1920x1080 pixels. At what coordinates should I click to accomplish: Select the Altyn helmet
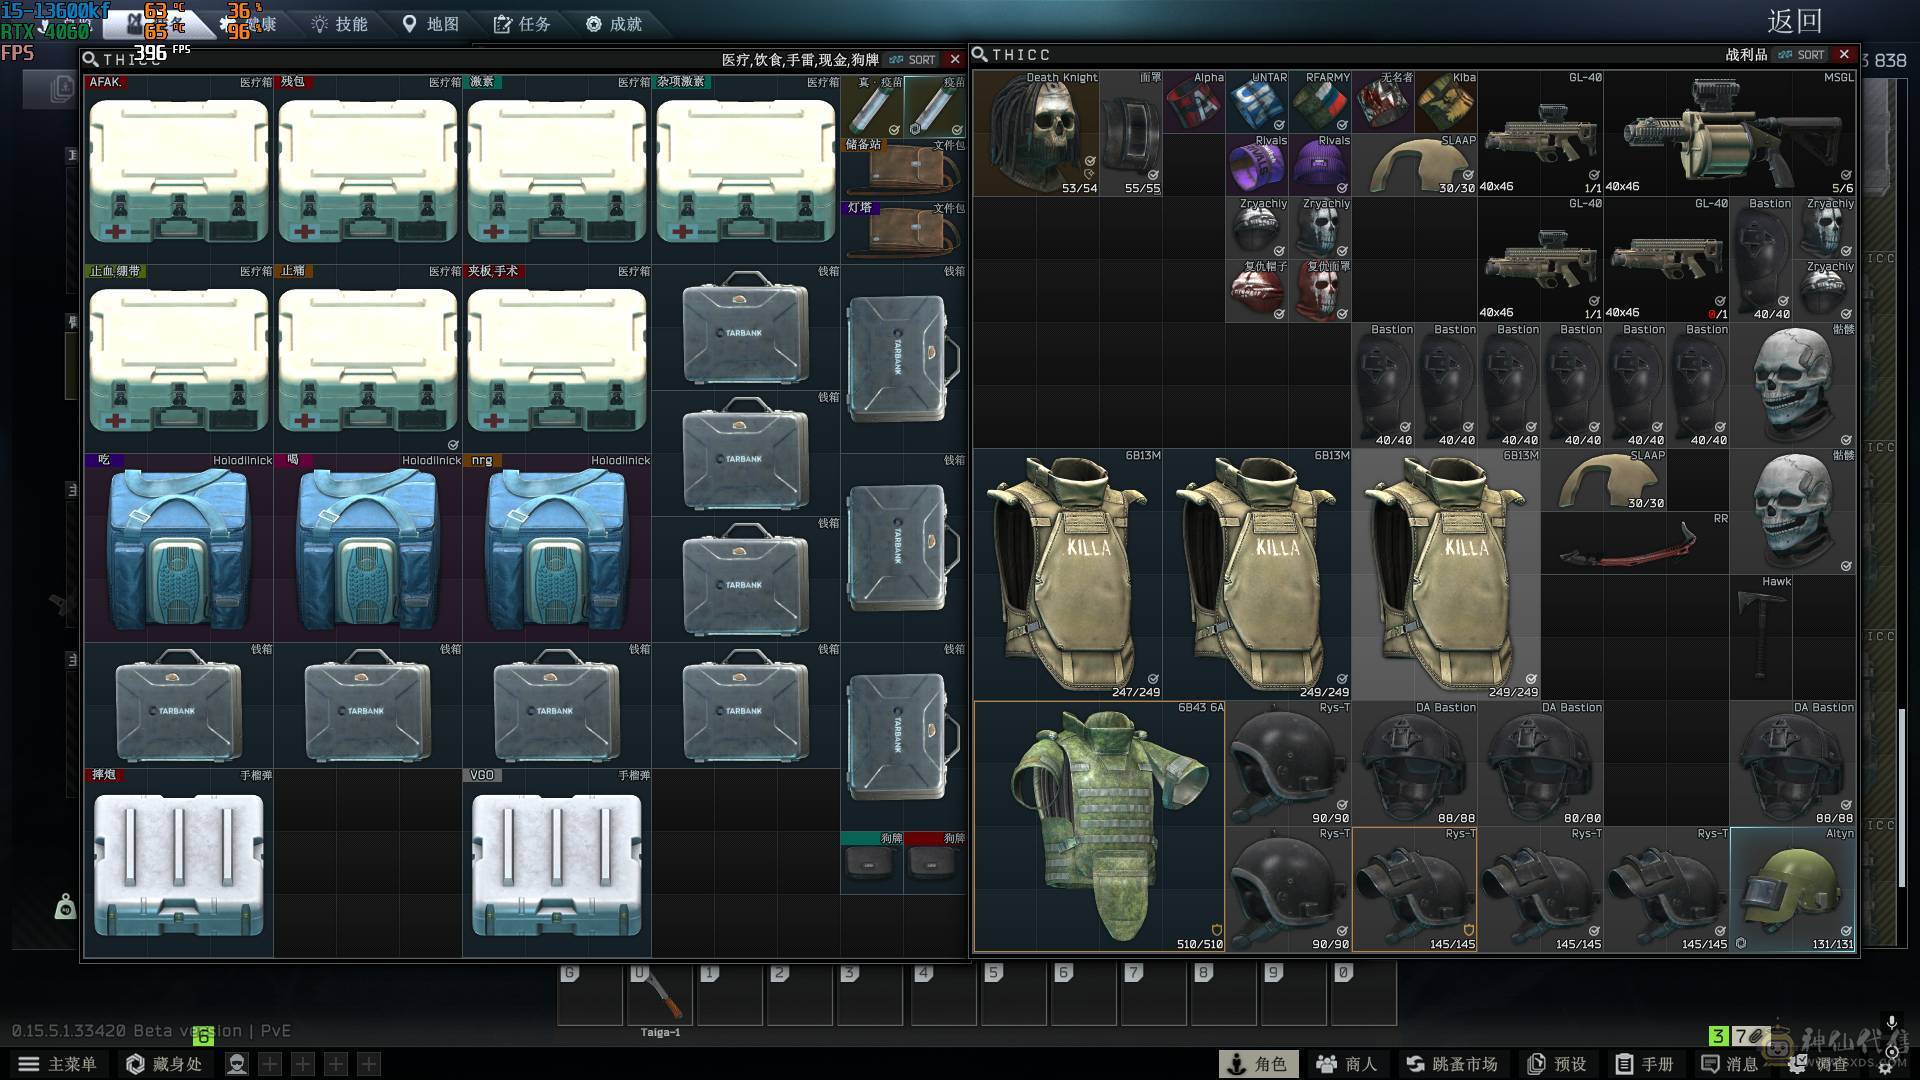coord(1793,889)
